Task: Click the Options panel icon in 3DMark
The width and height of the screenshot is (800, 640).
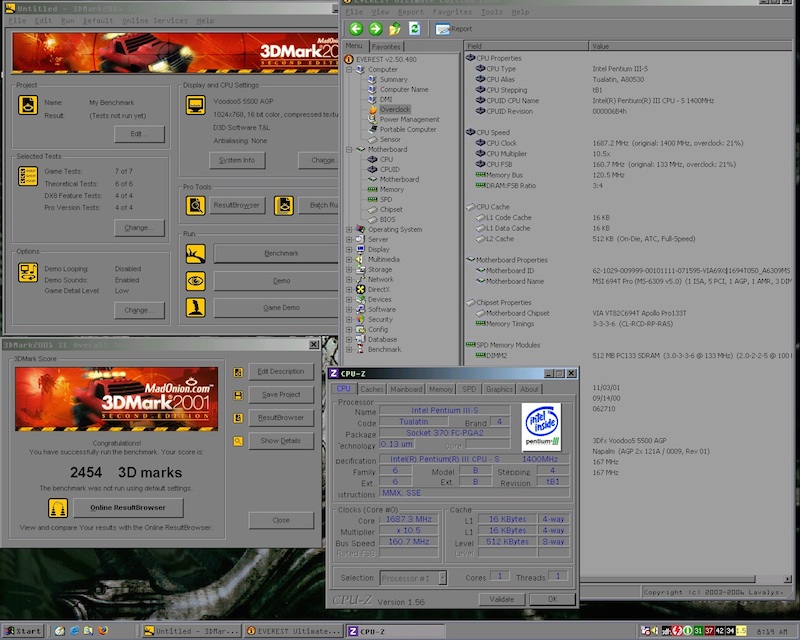Action: point(28,272)
